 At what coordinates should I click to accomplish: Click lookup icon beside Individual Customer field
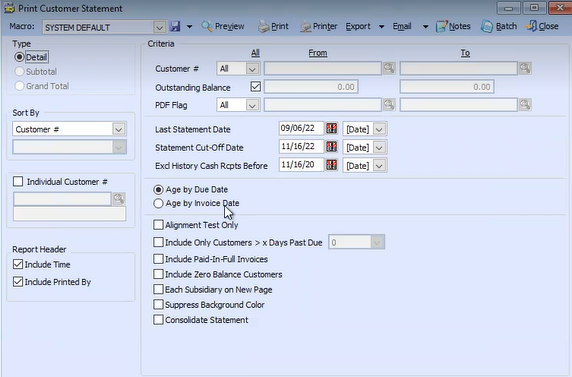tap(119, 199)
